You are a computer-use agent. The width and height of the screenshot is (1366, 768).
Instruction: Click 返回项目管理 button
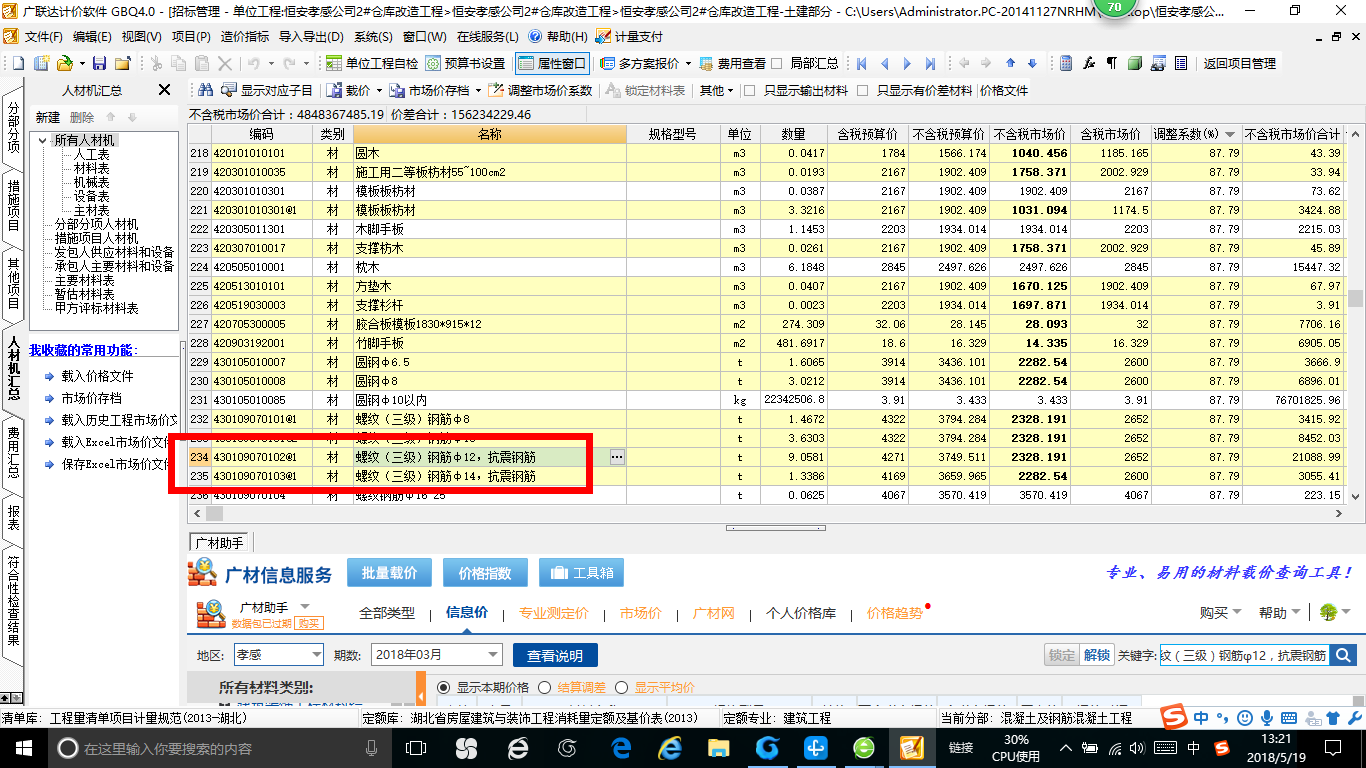tap(1239, 63)
